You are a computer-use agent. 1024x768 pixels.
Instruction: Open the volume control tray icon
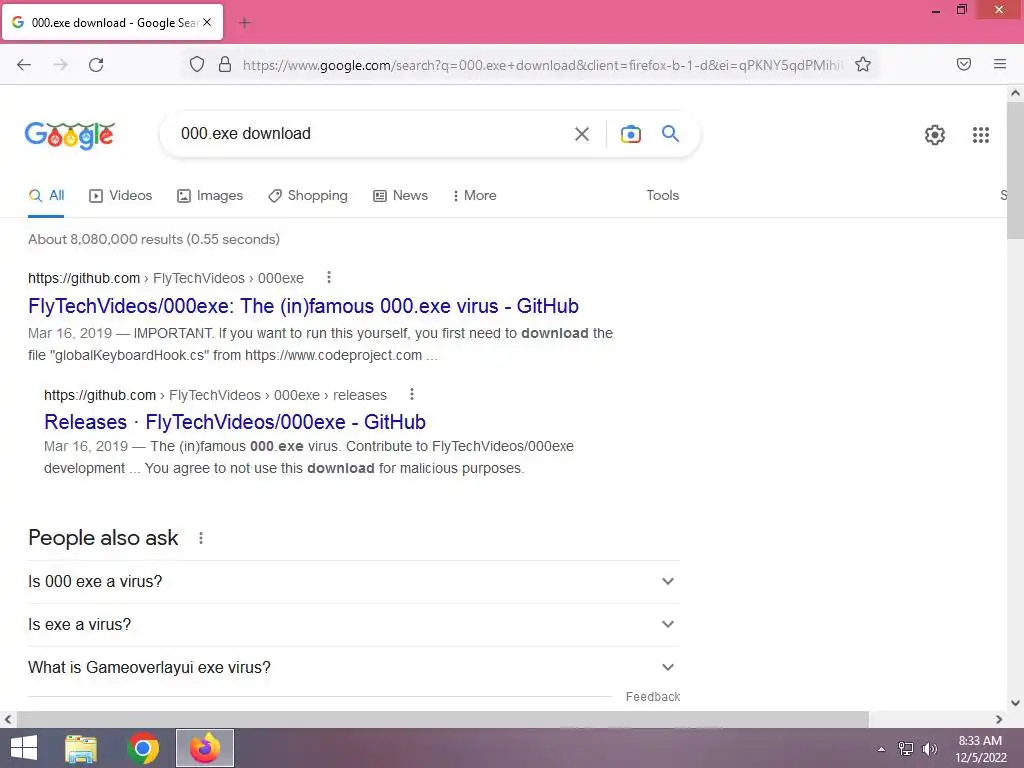point(930,749)
